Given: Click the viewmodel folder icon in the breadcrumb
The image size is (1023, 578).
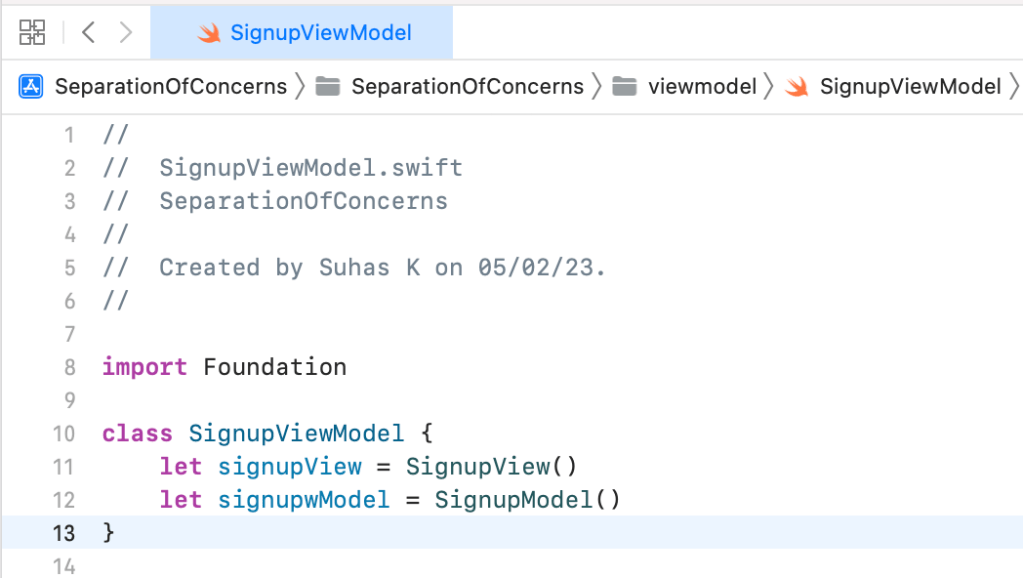Looking at the screenshot, I should tap(625, 87).
